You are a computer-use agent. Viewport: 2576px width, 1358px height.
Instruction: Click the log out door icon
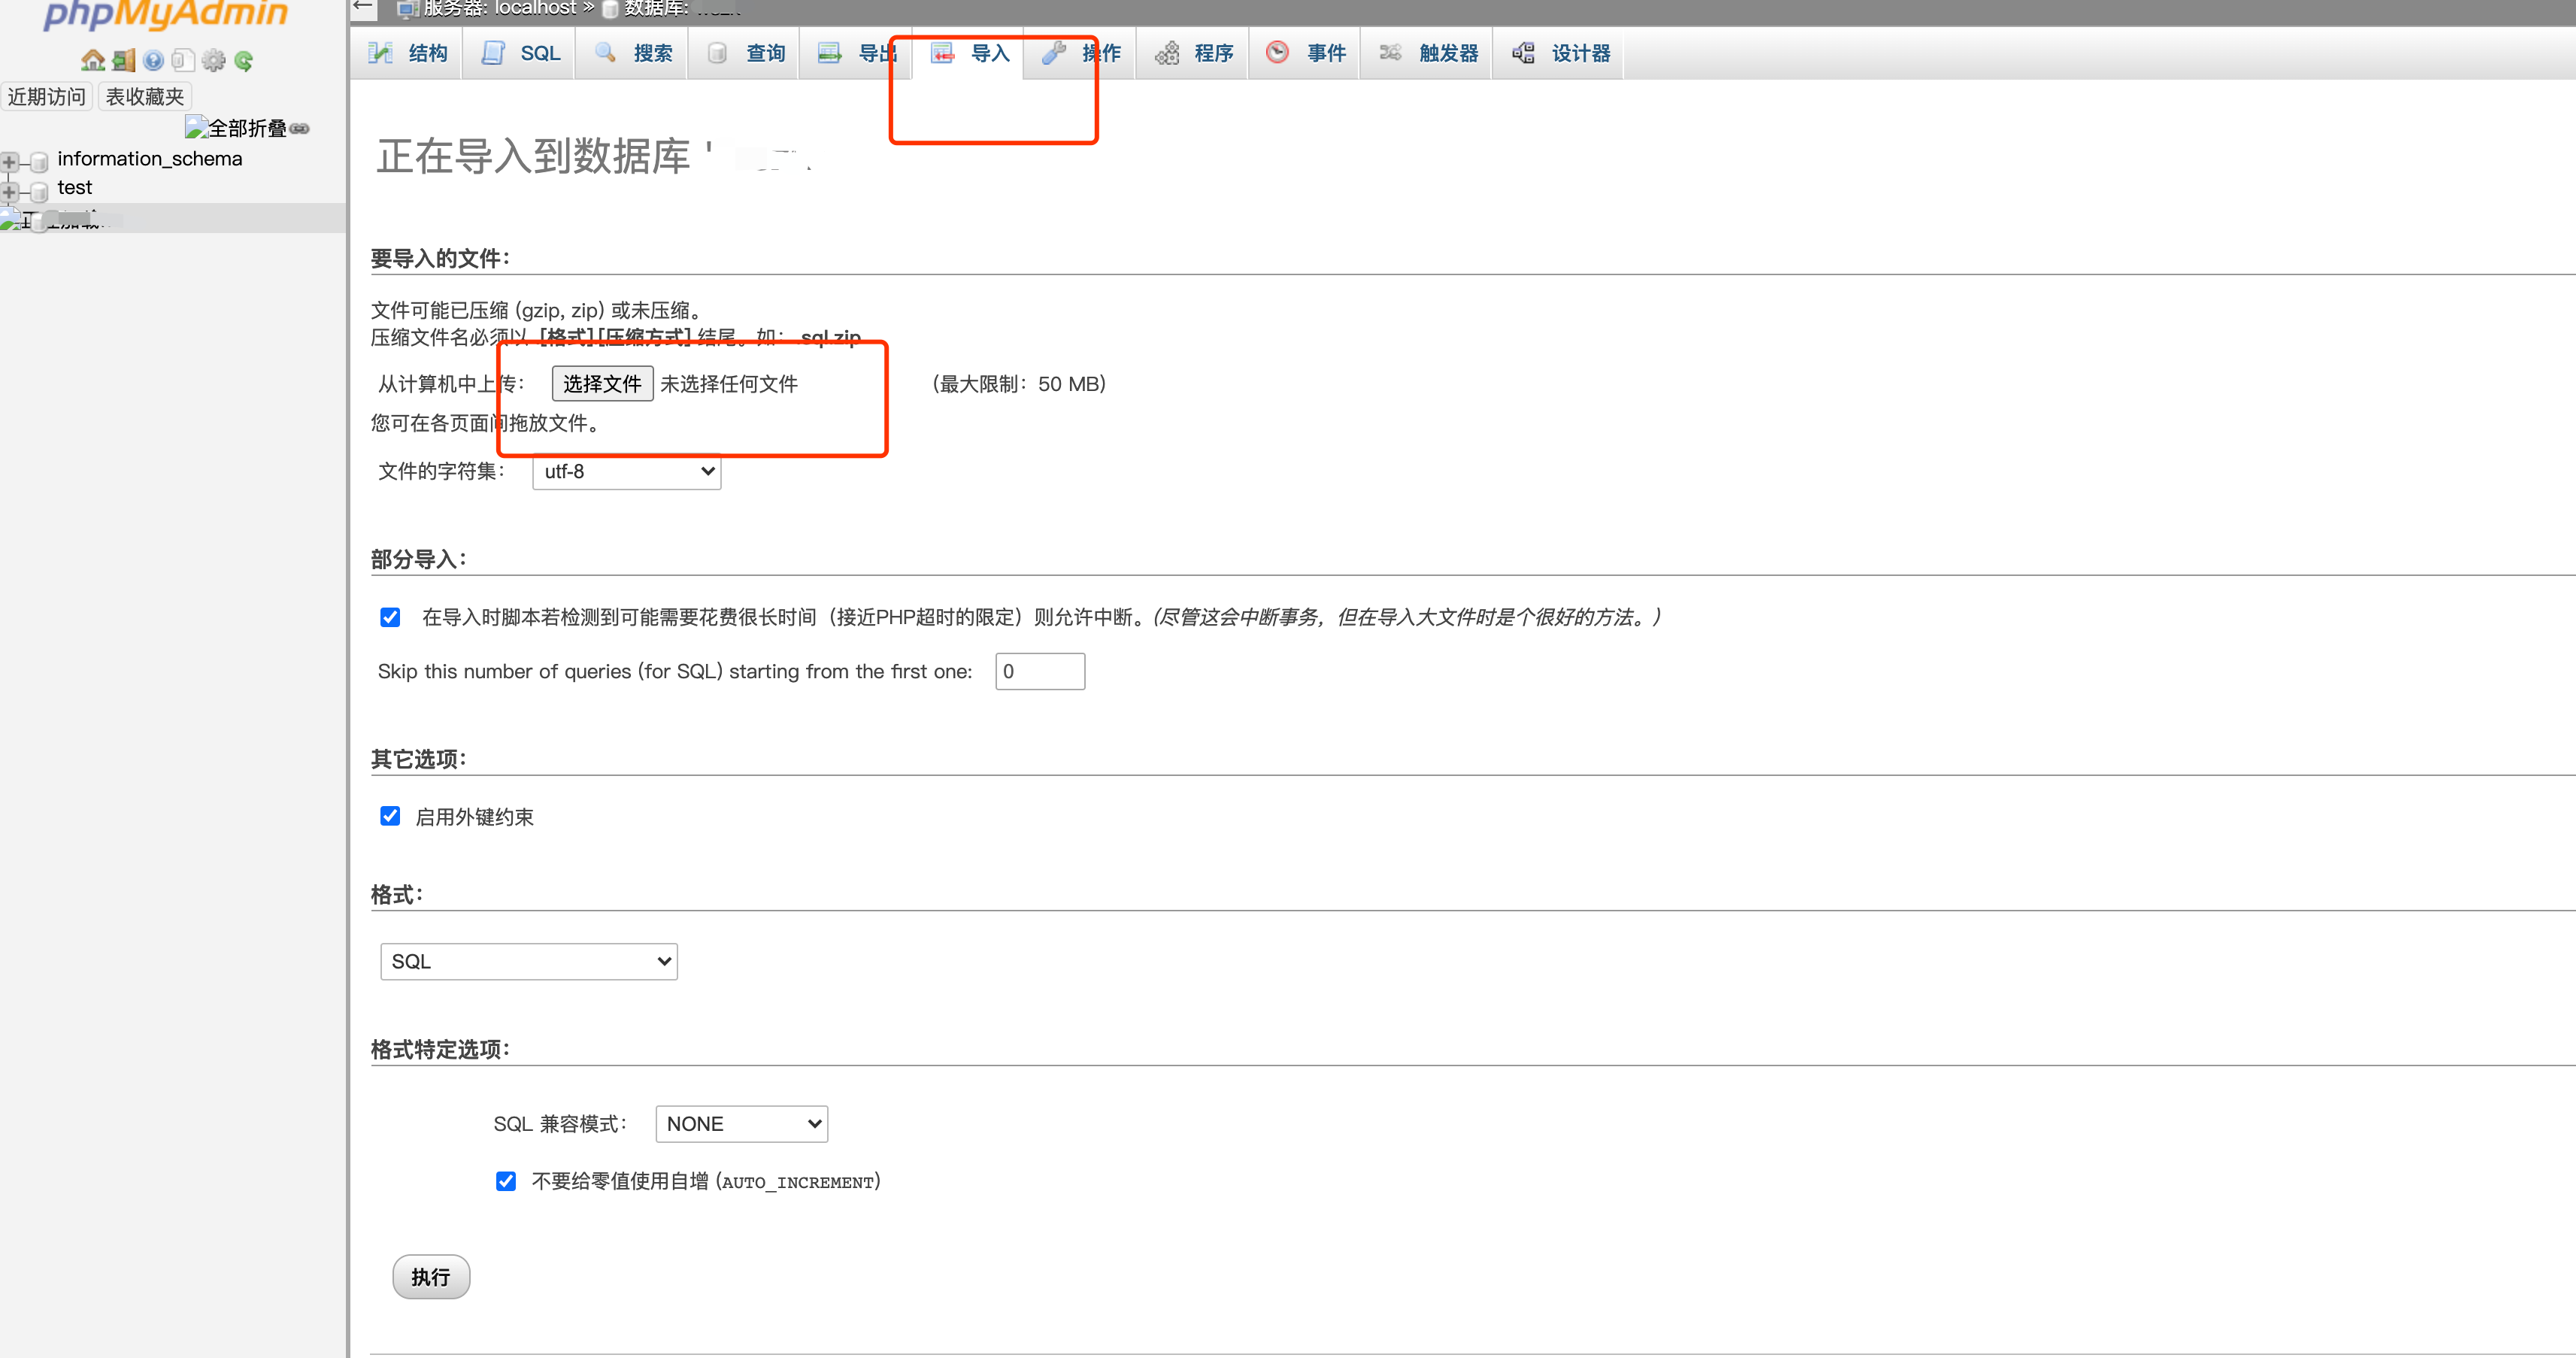pos(123,61)
